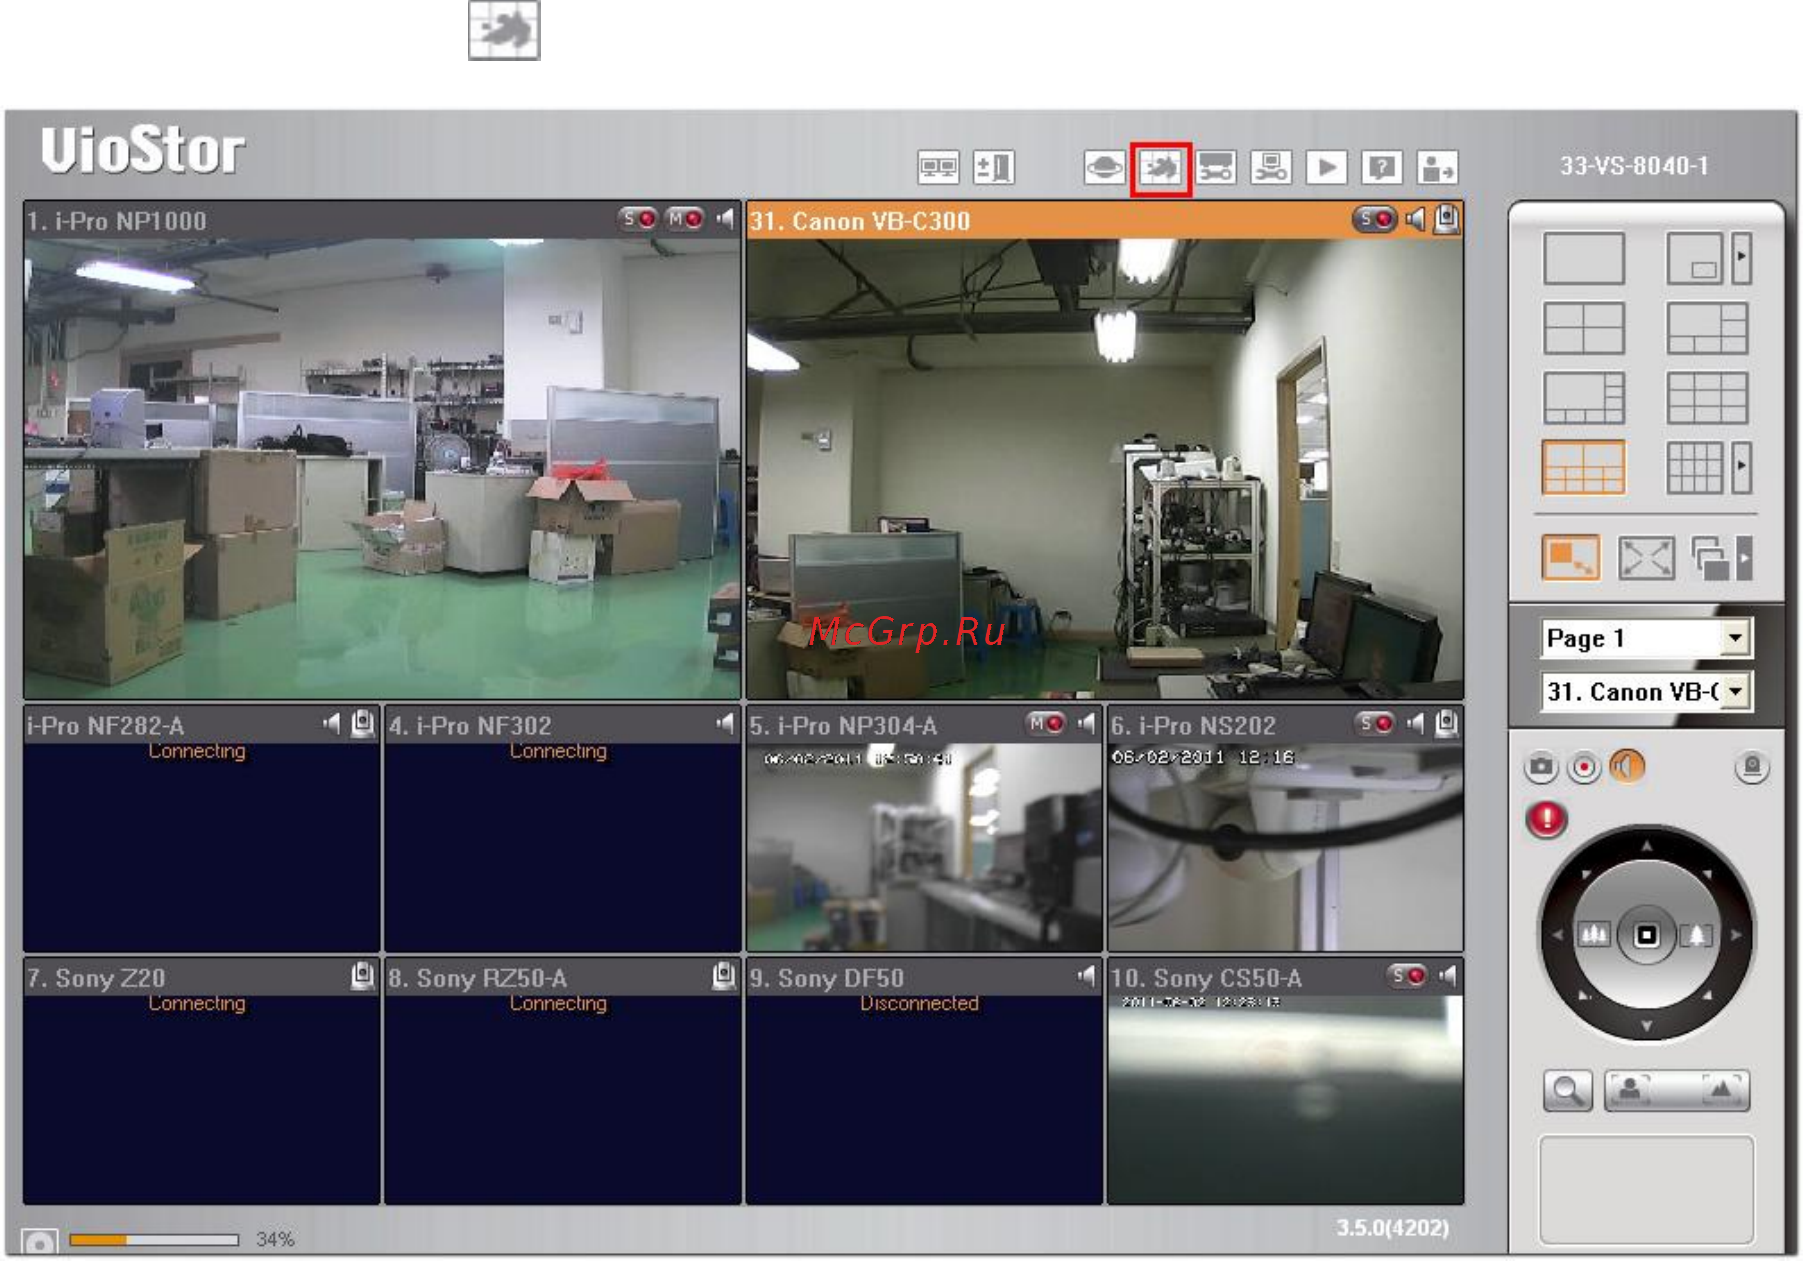Pan camera right with PTZ arrow

pos(1736,935)
